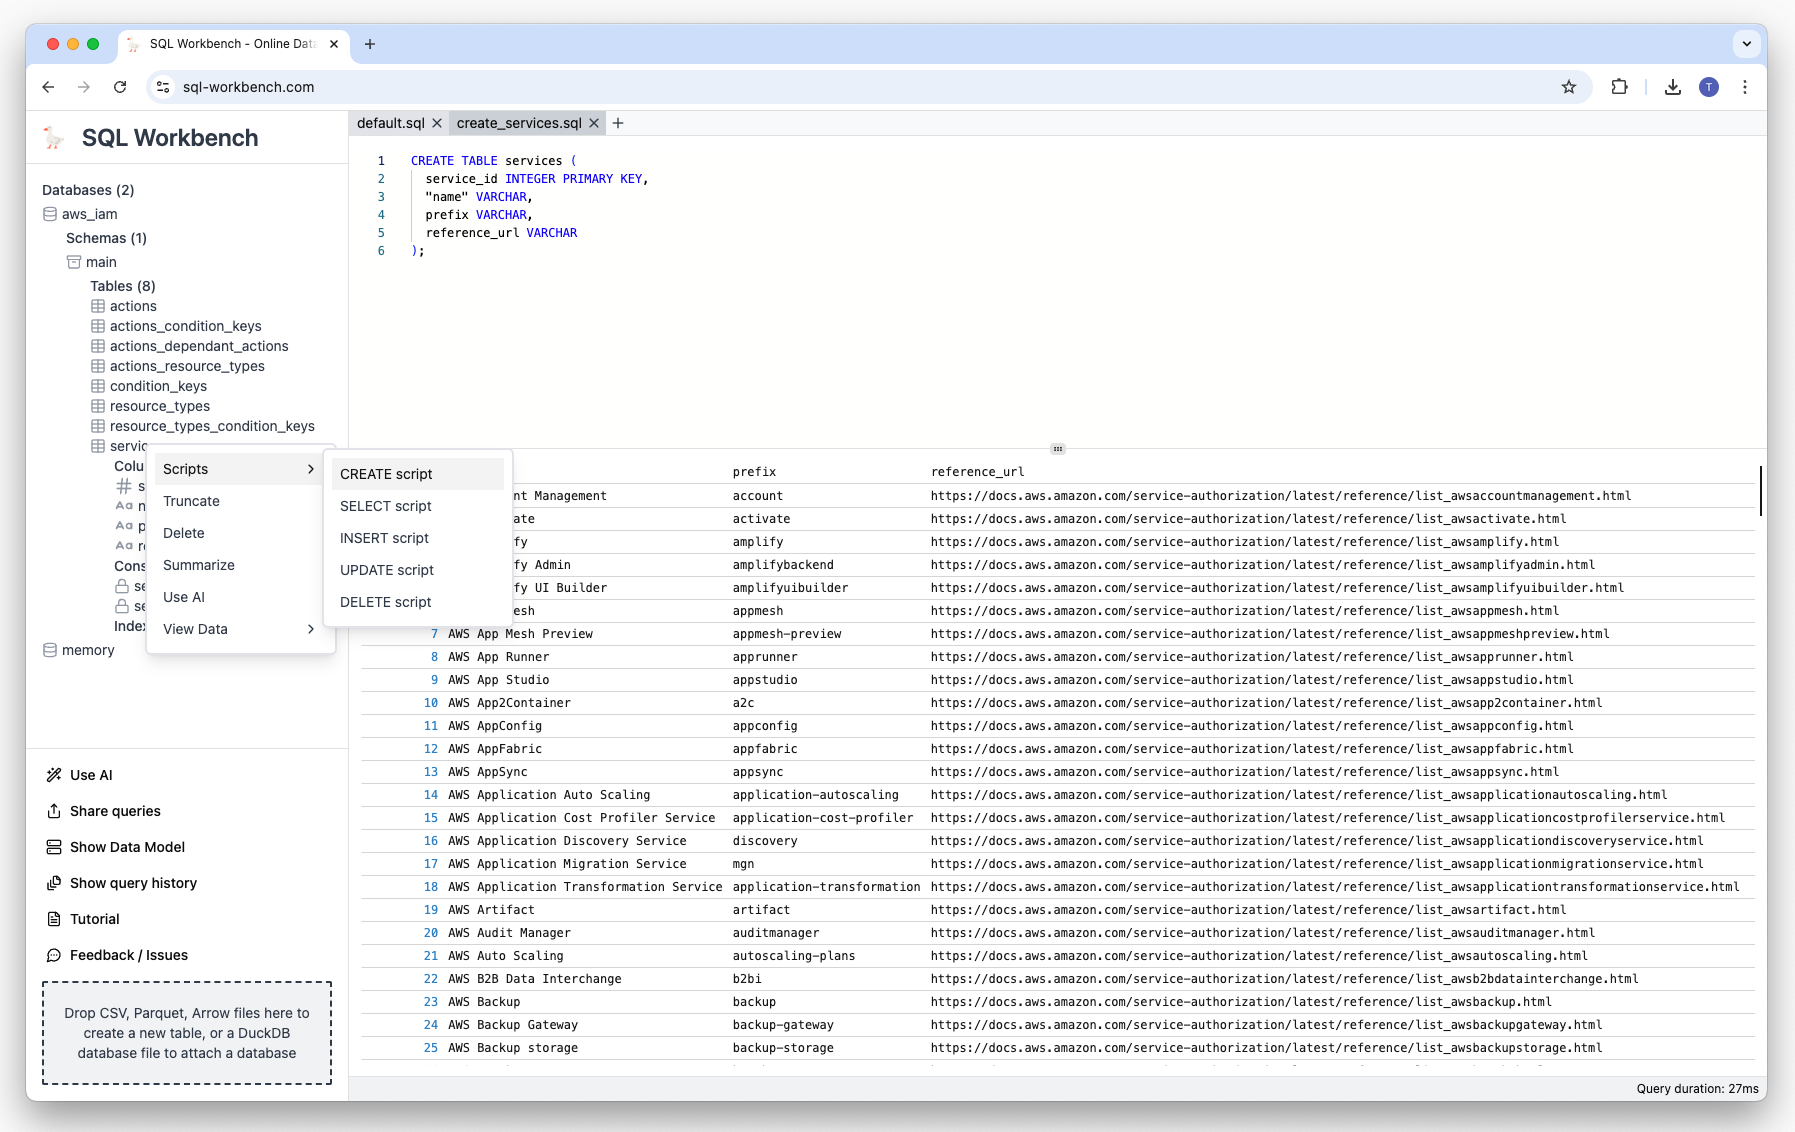Expand the View Data submenu chevron
Viewport: 1795px width, 1132px height.
tap(310, 629)
